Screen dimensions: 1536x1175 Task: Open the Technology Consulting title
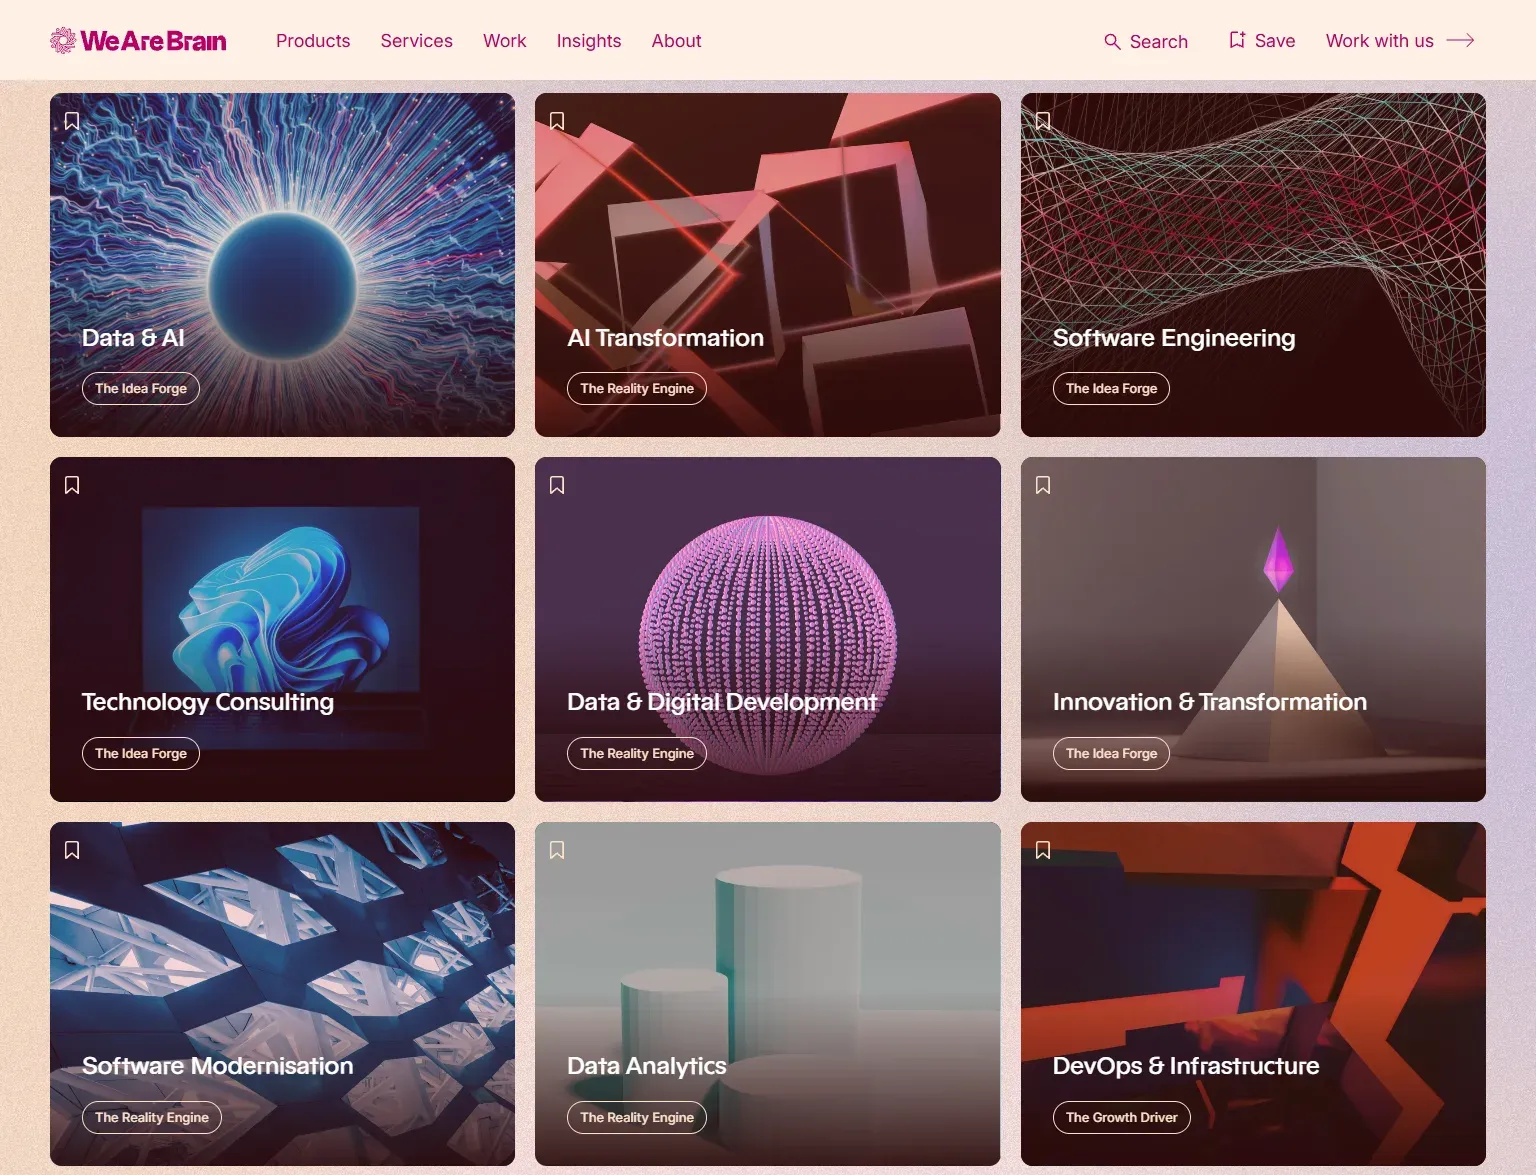click(x=208, y=702)
